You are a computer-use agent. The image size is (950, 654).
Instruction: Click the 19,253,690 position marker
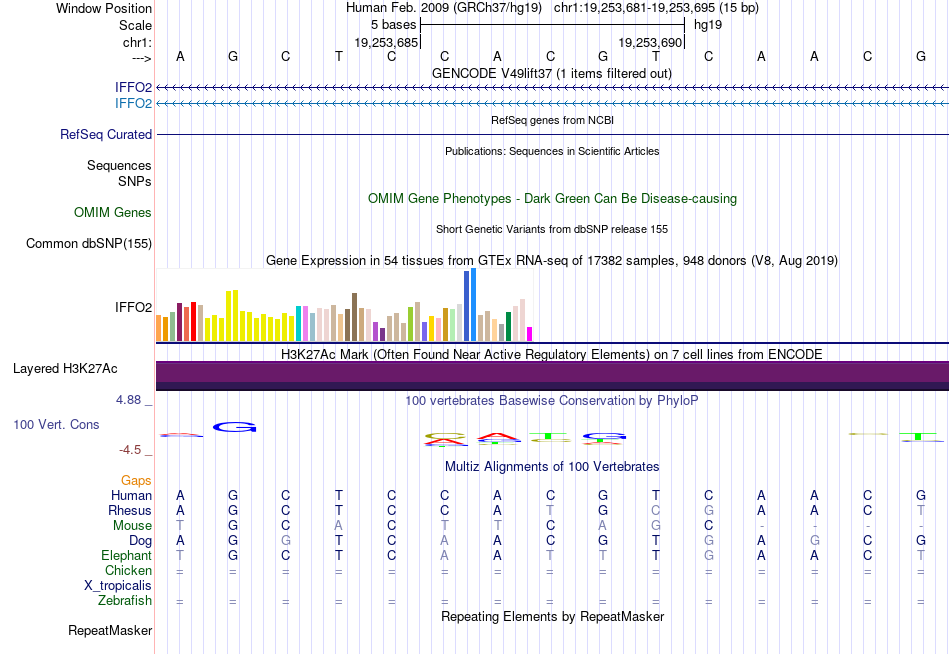651,42
